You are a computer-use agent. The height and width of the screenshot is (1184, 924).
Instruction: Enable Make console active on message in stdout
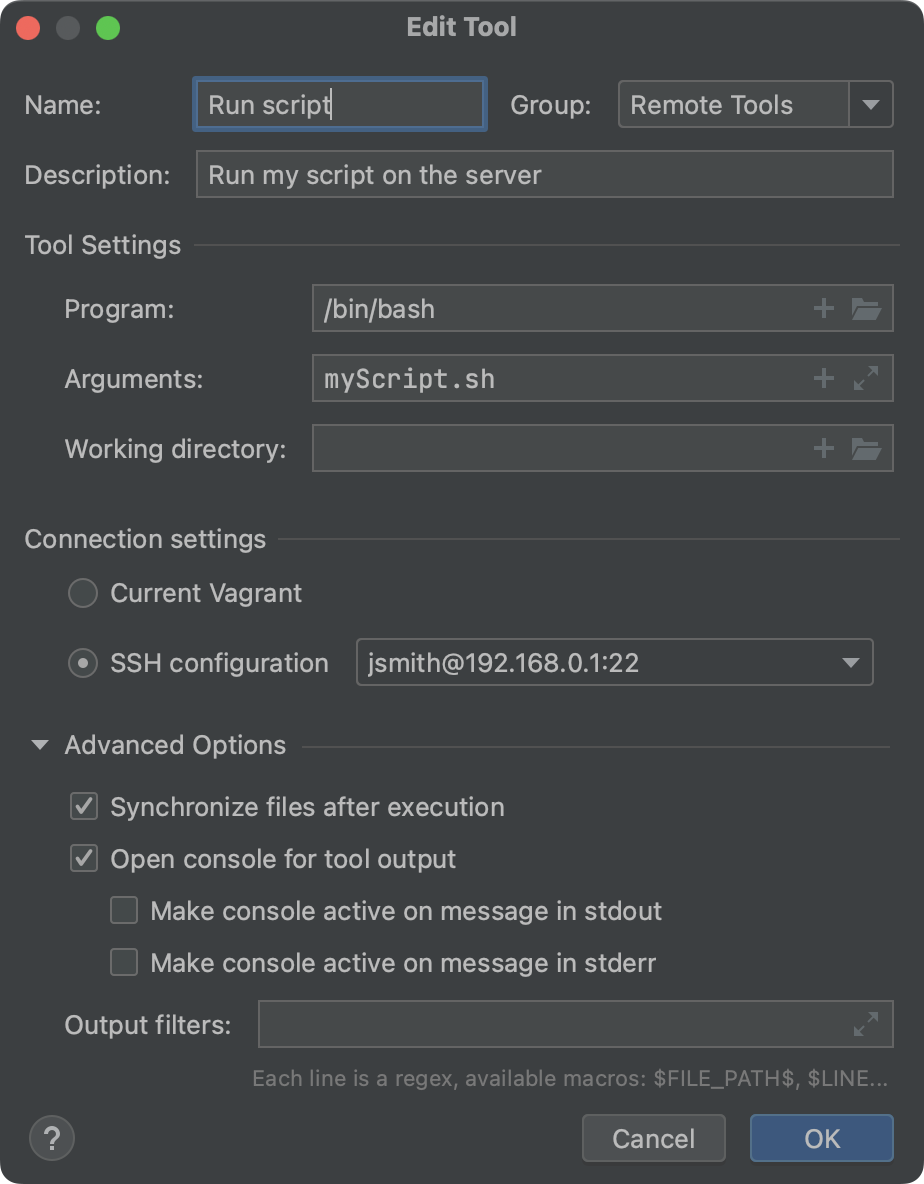point(123,910)
